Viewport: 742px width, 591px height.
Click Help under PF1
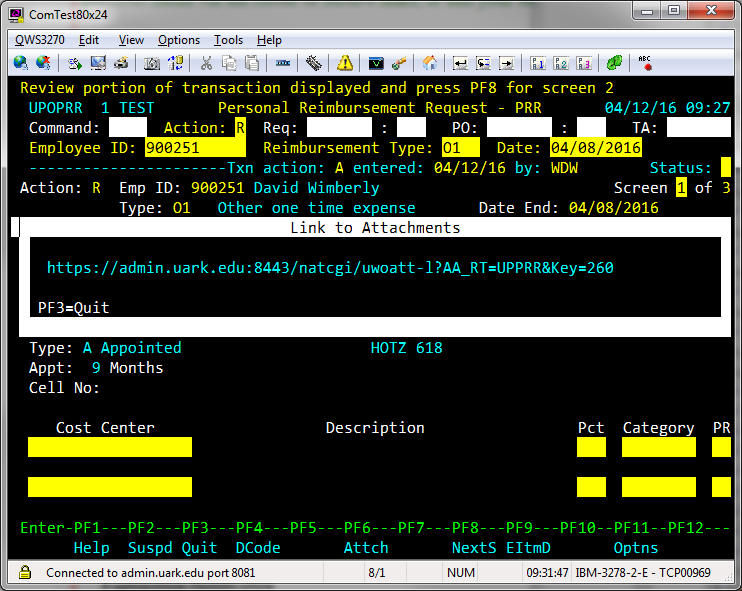92,548
